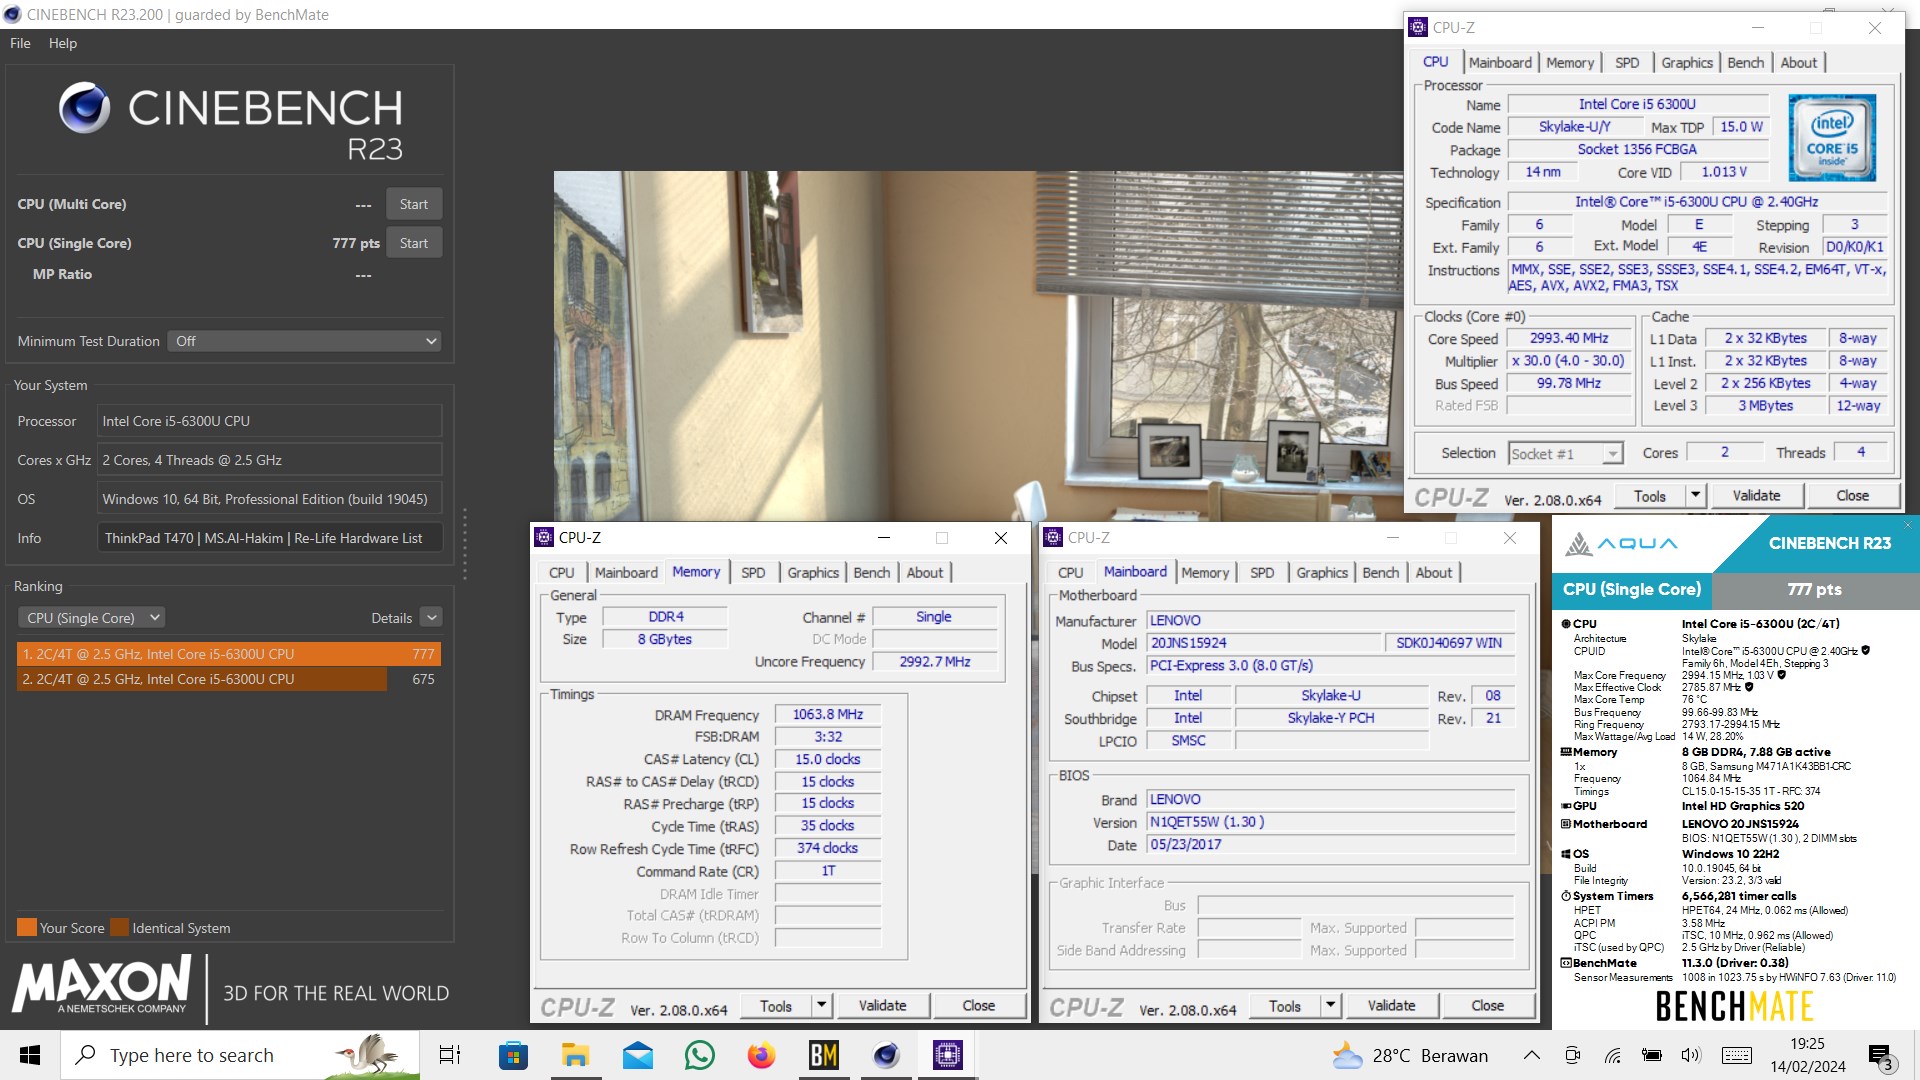Image resolution: width=1920 pixels, height=1080 pixels.
Task: Open the network status tray icon
Action: click(x=1613, y=1055)
